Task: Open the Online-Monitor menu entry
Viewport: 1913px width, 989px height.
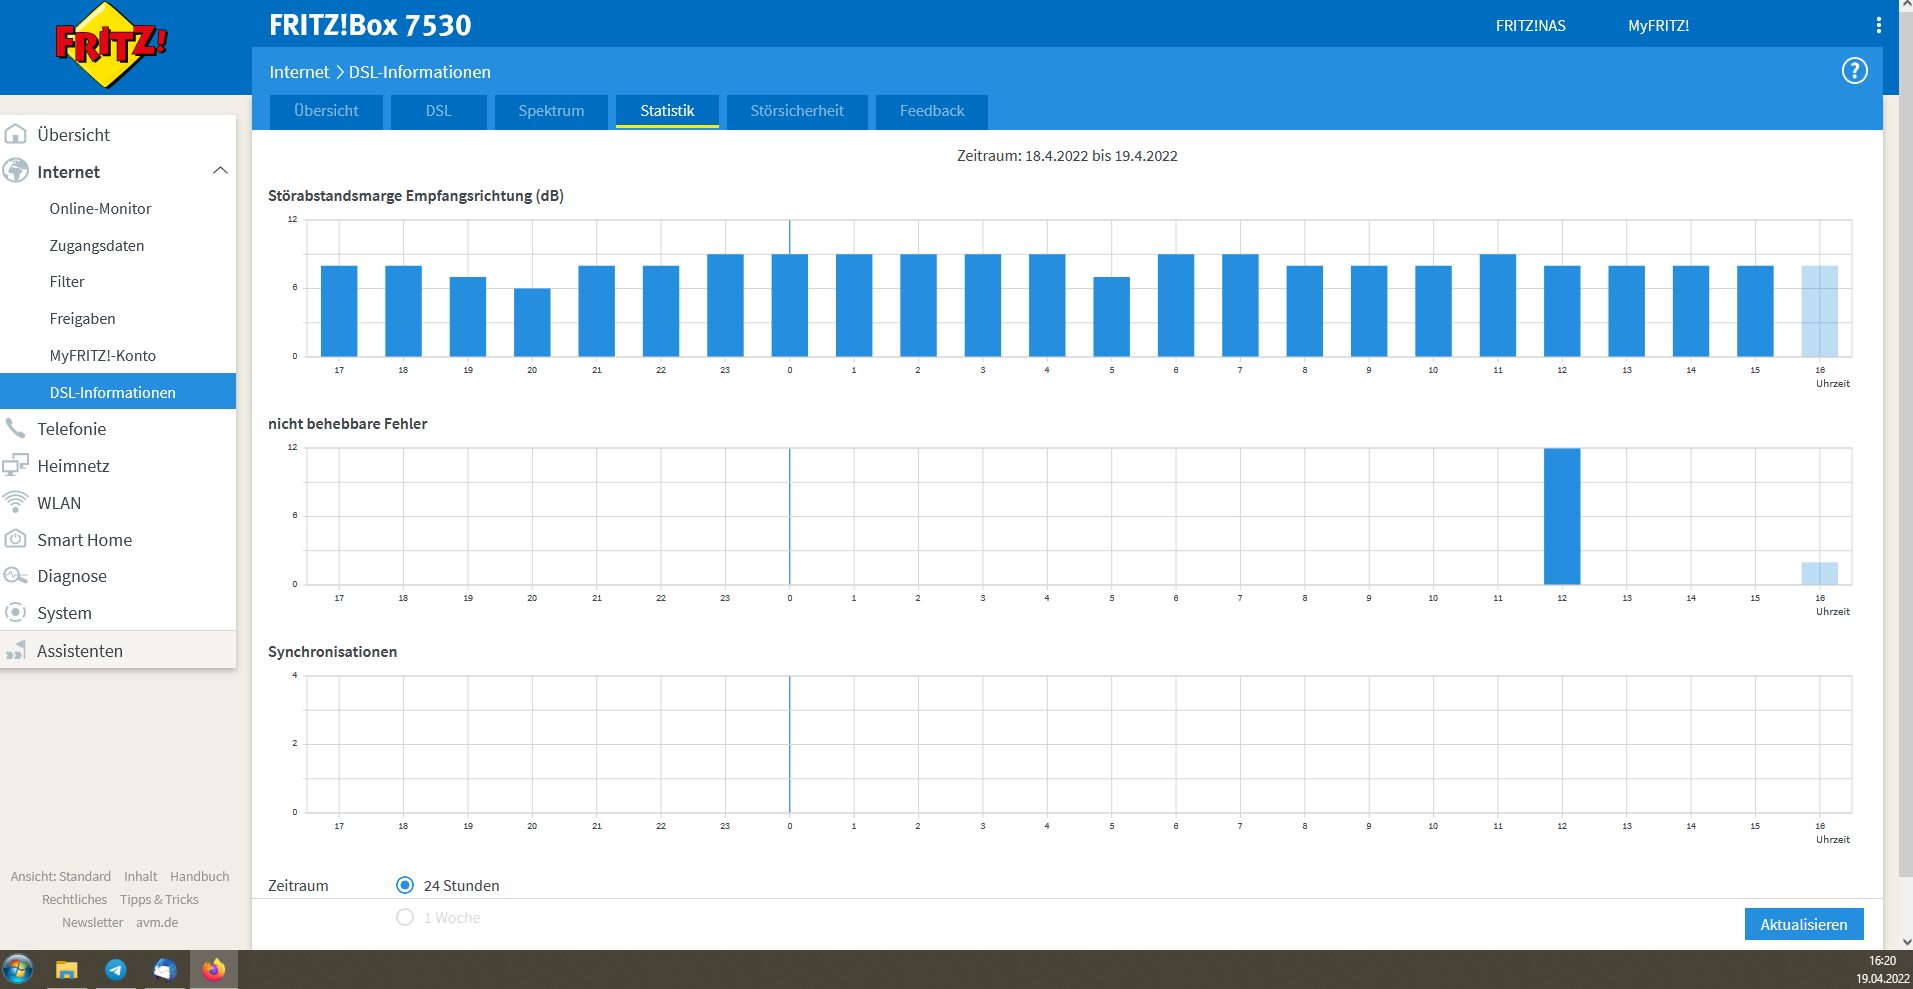Action: [x=101, y=209]
